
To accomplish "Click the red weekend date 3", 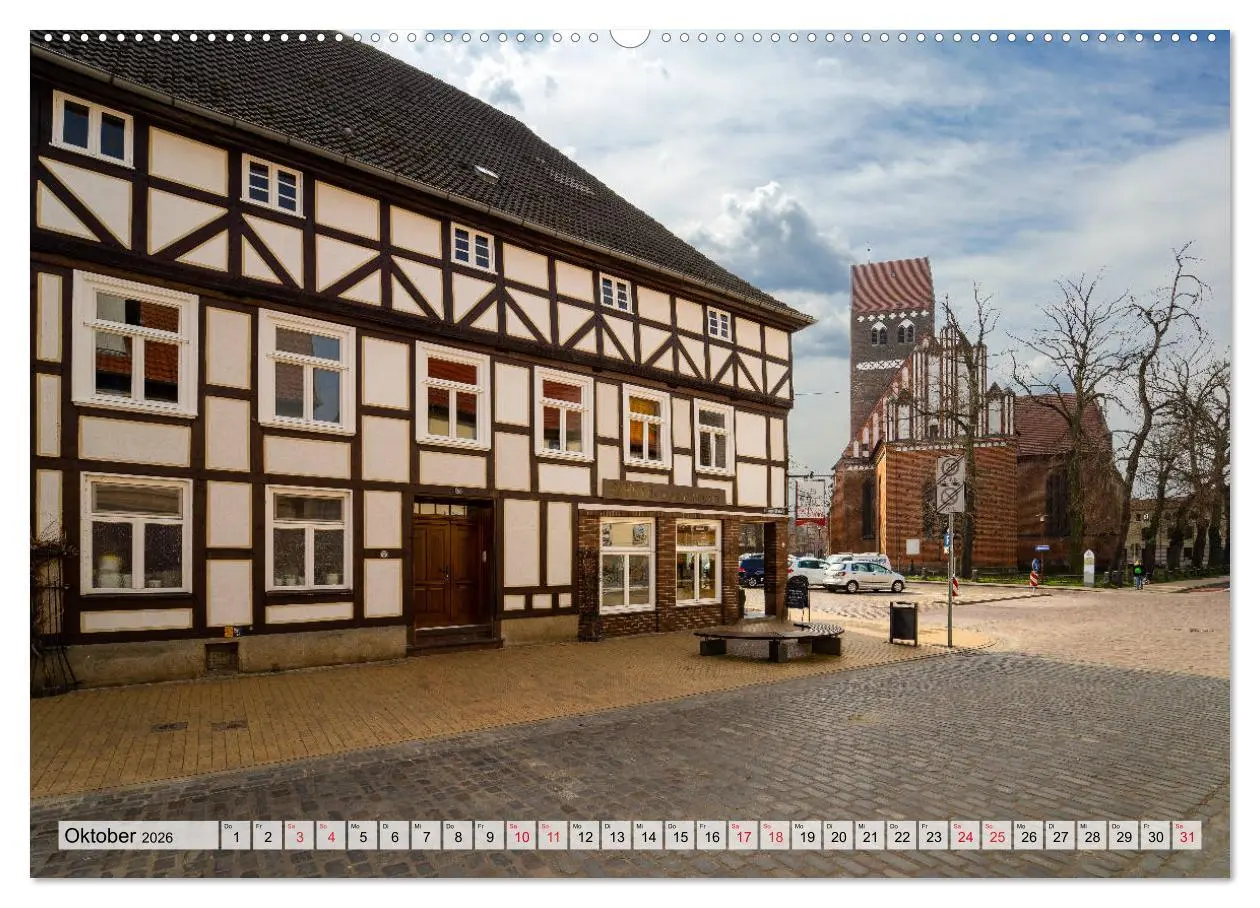I will (x=298, y=839).
